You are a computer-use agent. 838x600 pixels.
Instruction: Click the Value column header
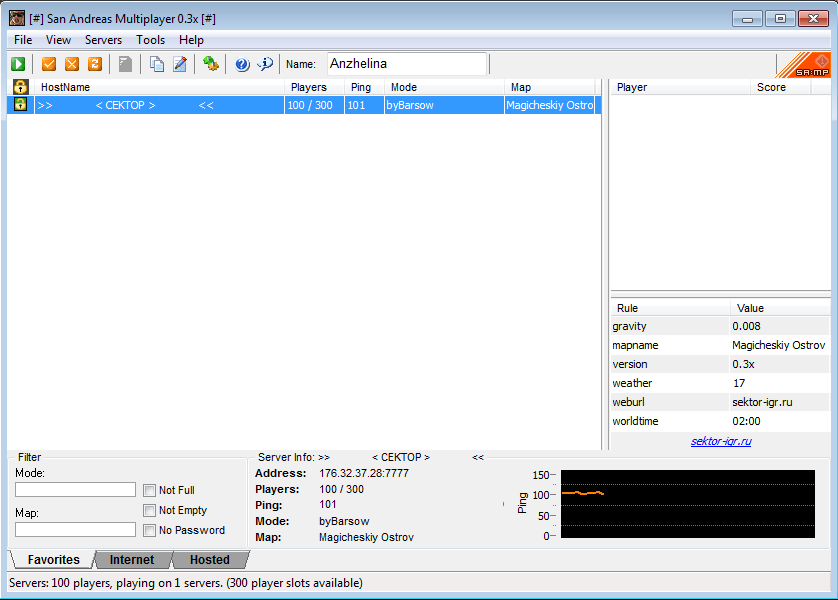point(780,308)
